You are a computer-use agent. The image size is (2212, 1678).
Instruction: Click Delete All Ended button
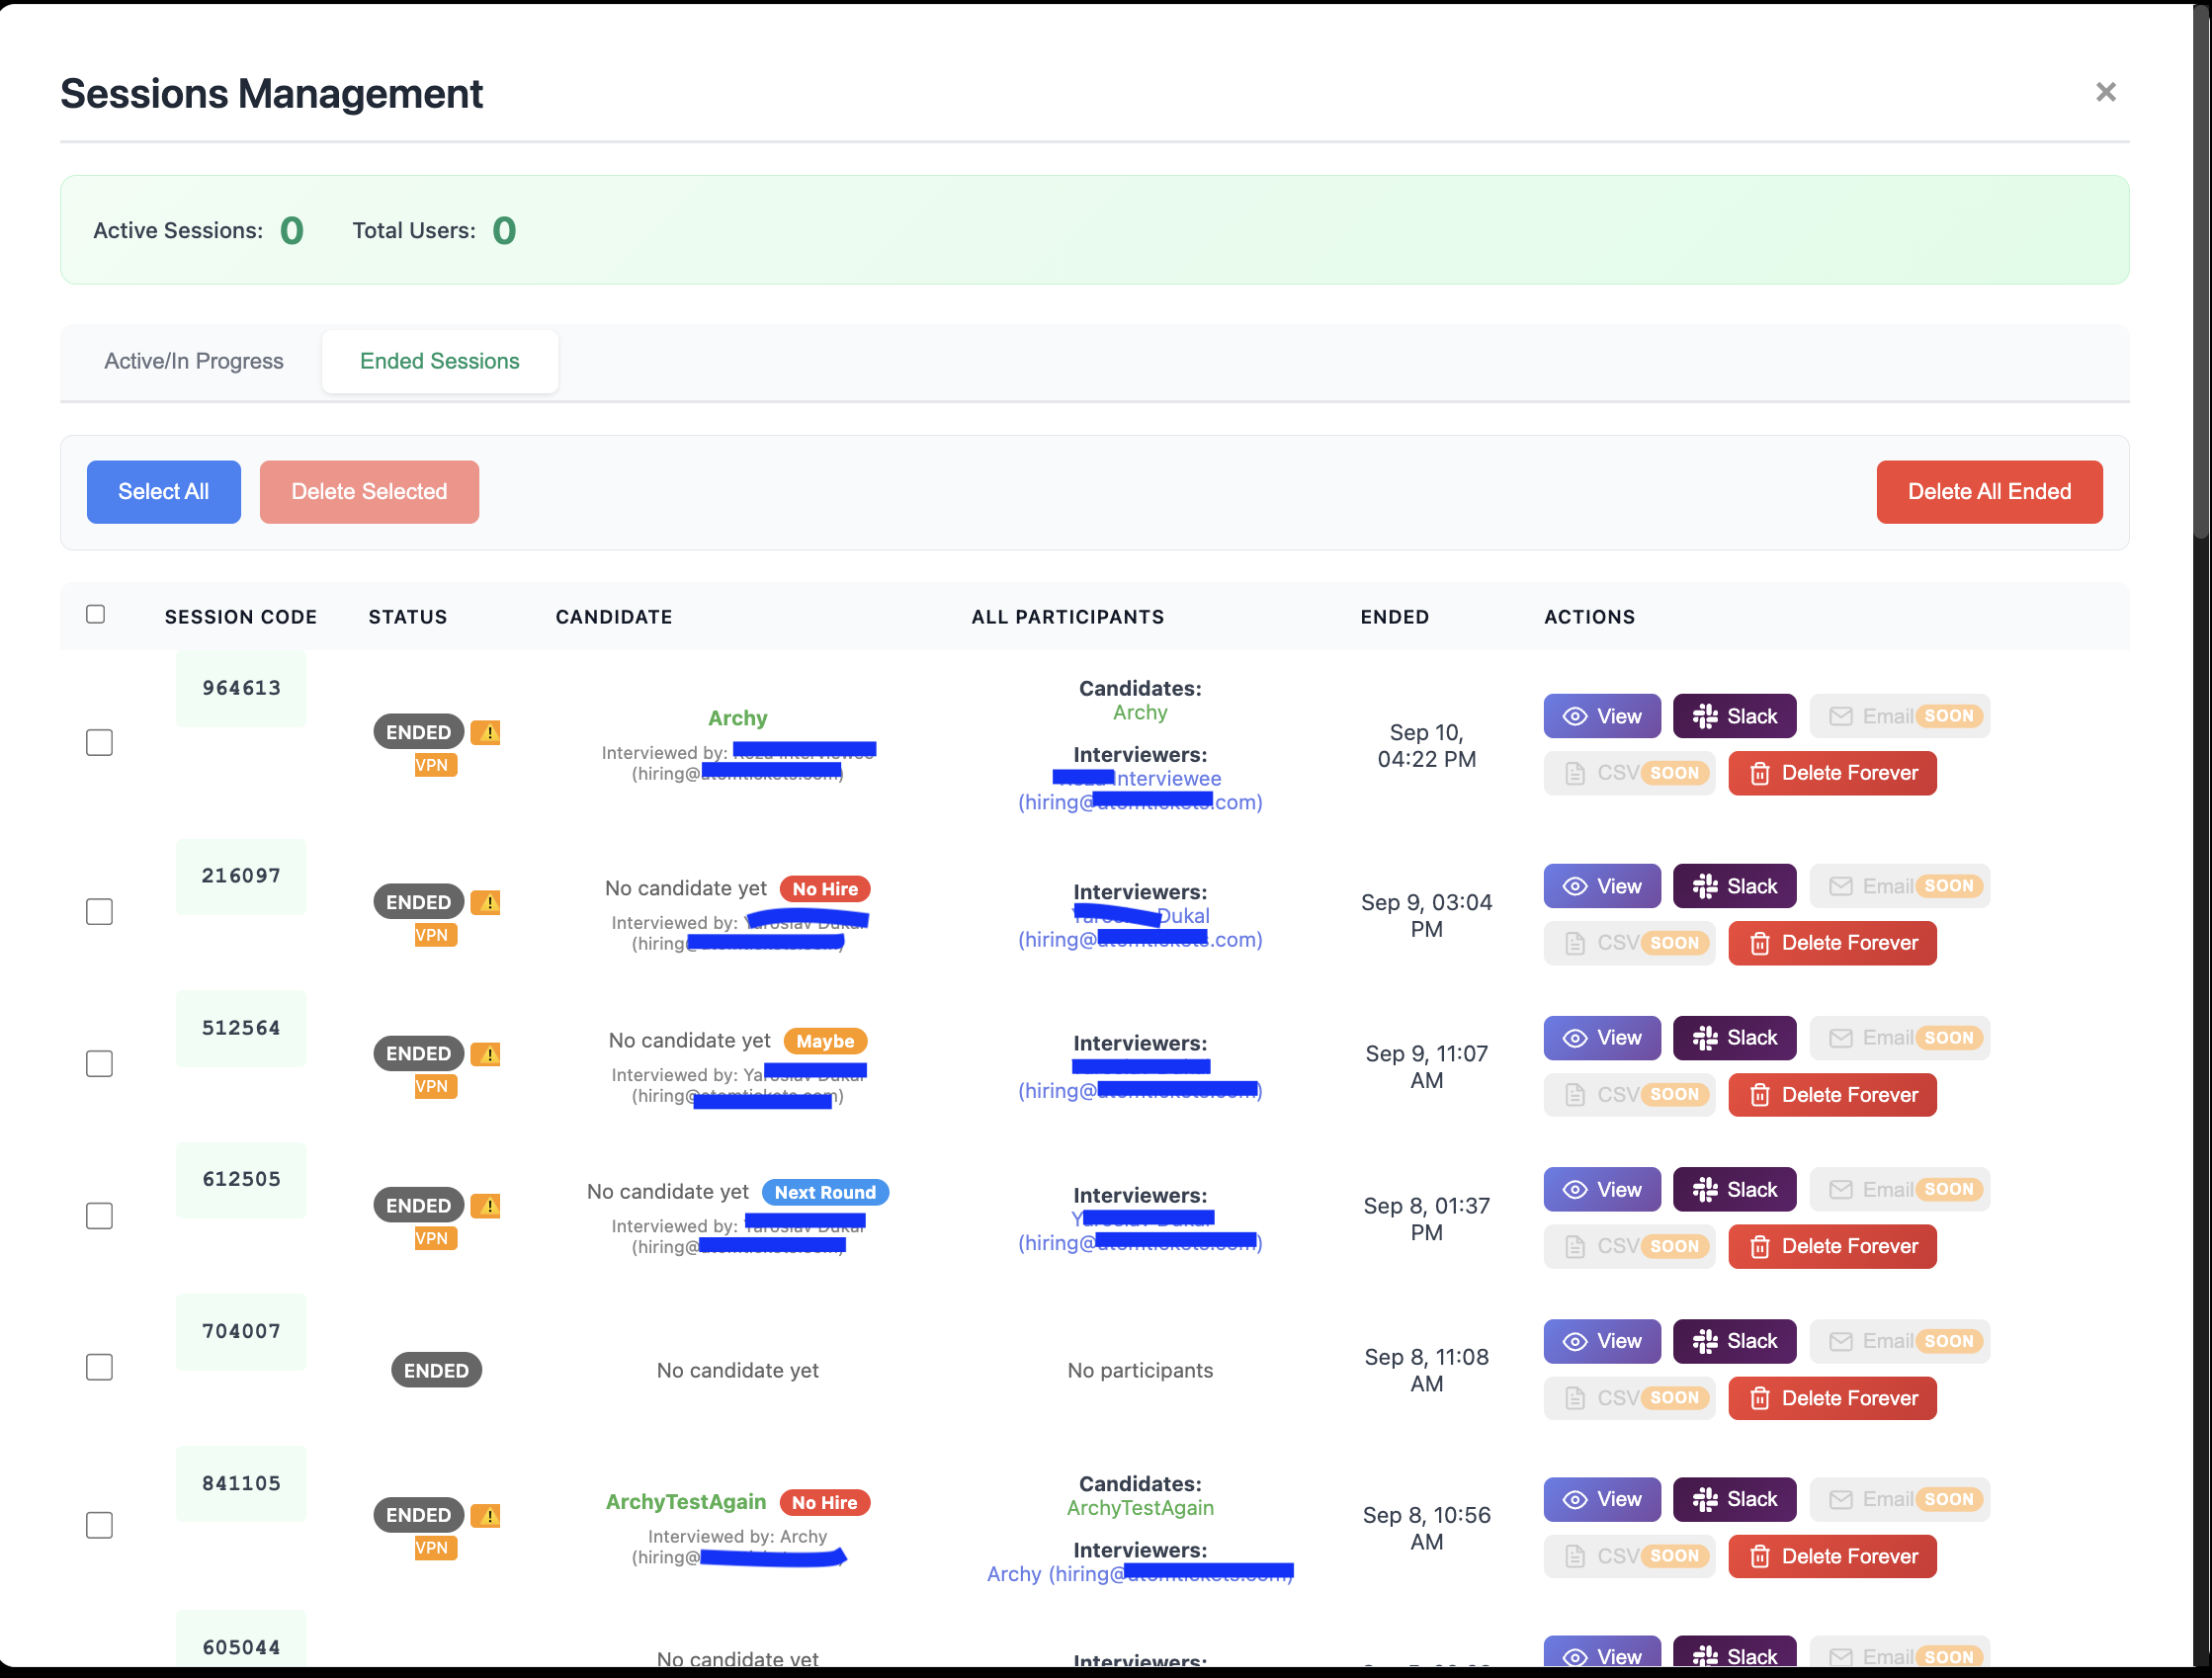[x=1989, y=492]
